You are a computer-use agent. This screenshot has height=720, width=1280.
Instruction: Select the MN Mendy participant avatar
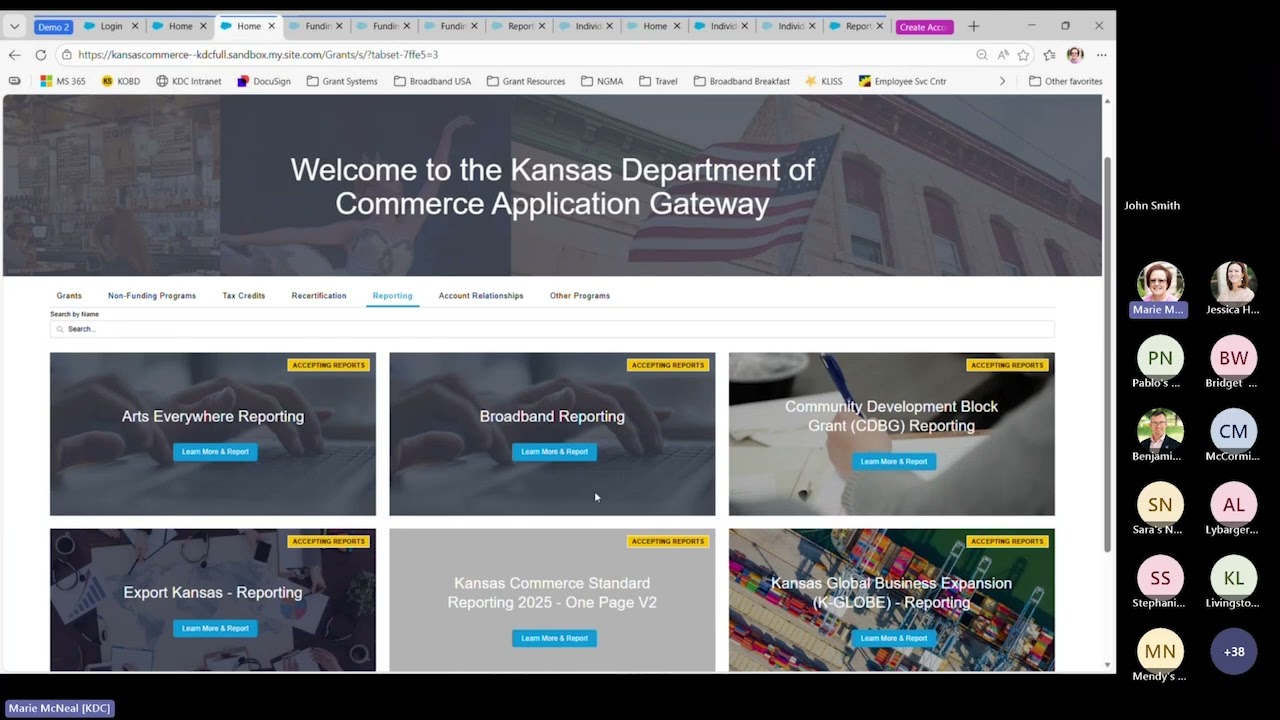[1160, 651]
